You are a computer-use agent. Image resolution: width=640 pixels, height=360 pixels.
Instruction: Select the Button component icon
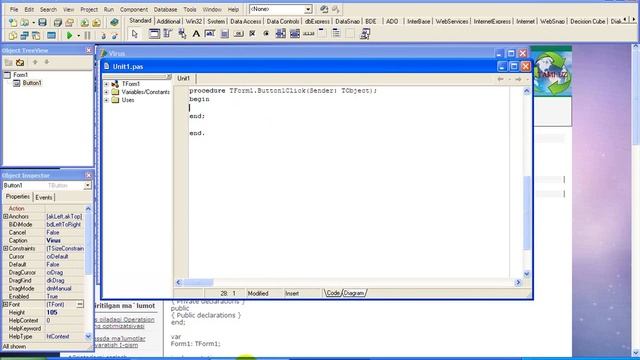click(x=239, y=34)
